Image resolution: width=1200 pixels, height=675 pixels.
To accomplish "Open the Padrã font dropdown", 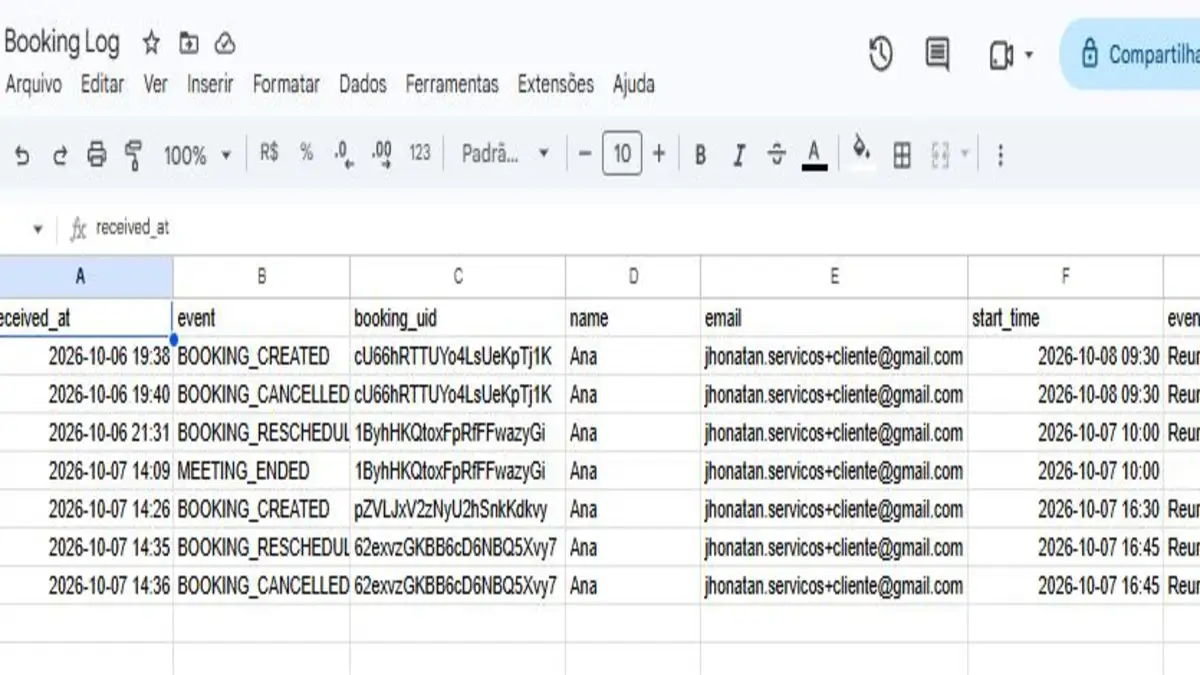I will point(505,154).
